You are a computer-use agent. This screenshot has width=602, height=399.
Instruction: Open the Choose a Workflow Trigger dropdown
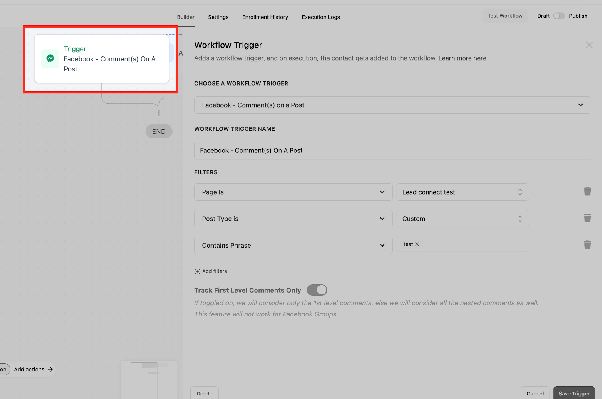392,105
